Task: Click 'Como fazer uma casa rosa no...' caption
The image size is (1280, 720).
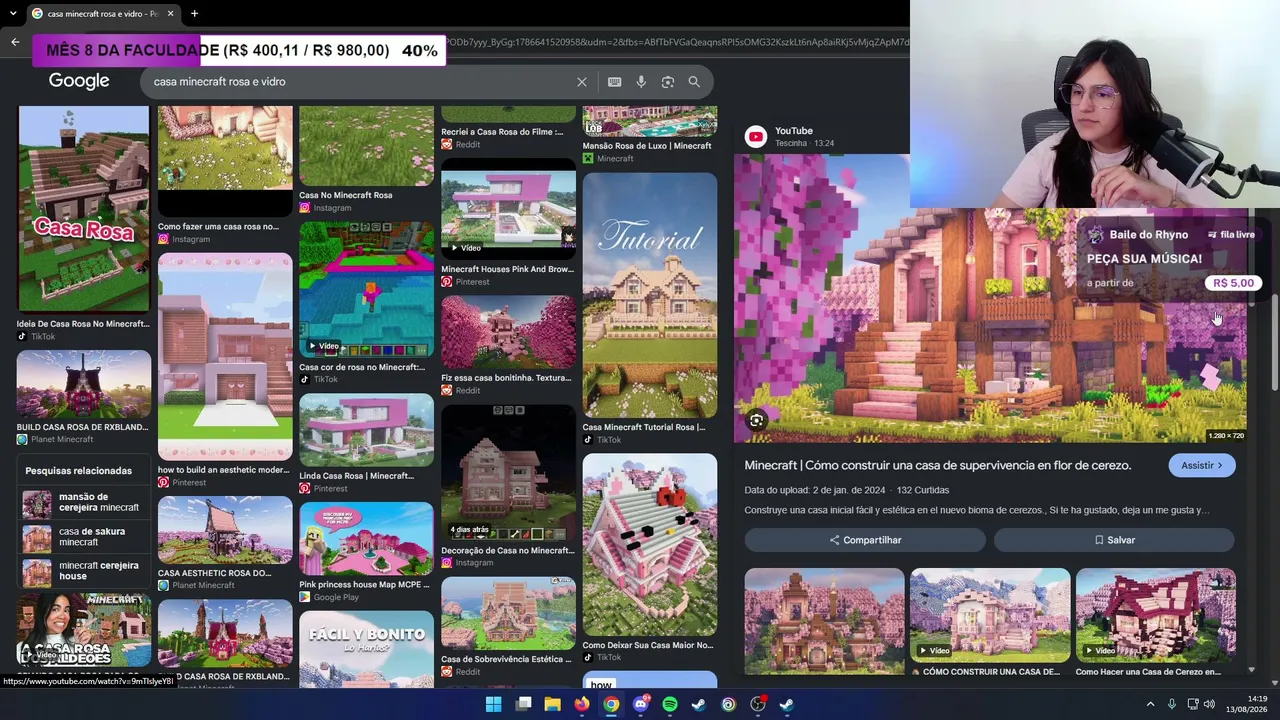Action: [218, 227]
